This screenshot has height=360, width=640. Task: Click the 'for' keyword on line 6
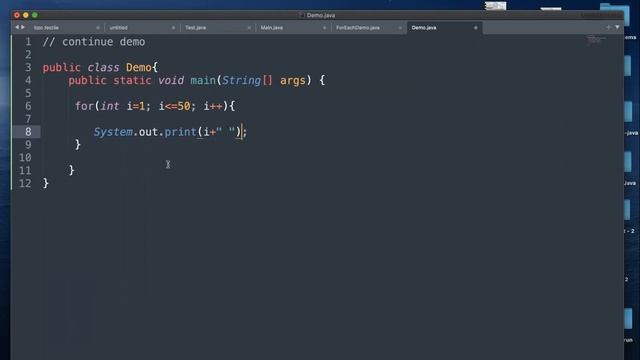point(84,106)
